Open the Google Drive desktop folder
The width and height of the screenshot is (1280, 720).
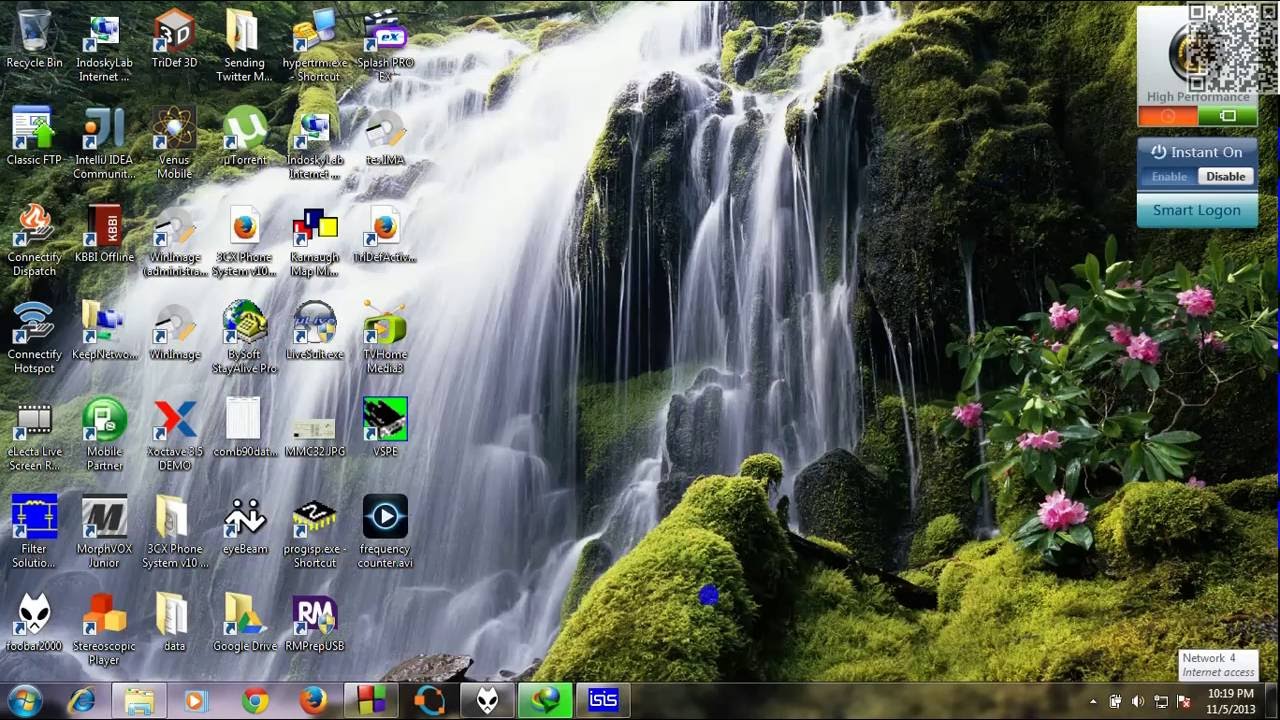click(244, 622)
